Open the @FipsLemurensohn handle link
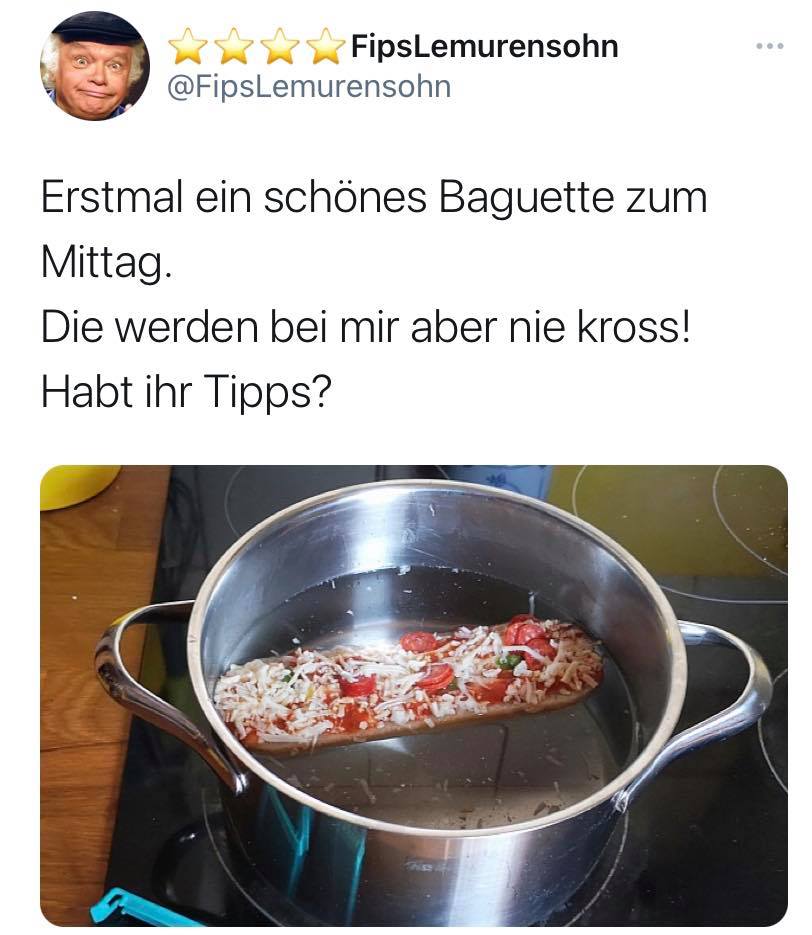812x935 pixels. (x=309, y=87)
